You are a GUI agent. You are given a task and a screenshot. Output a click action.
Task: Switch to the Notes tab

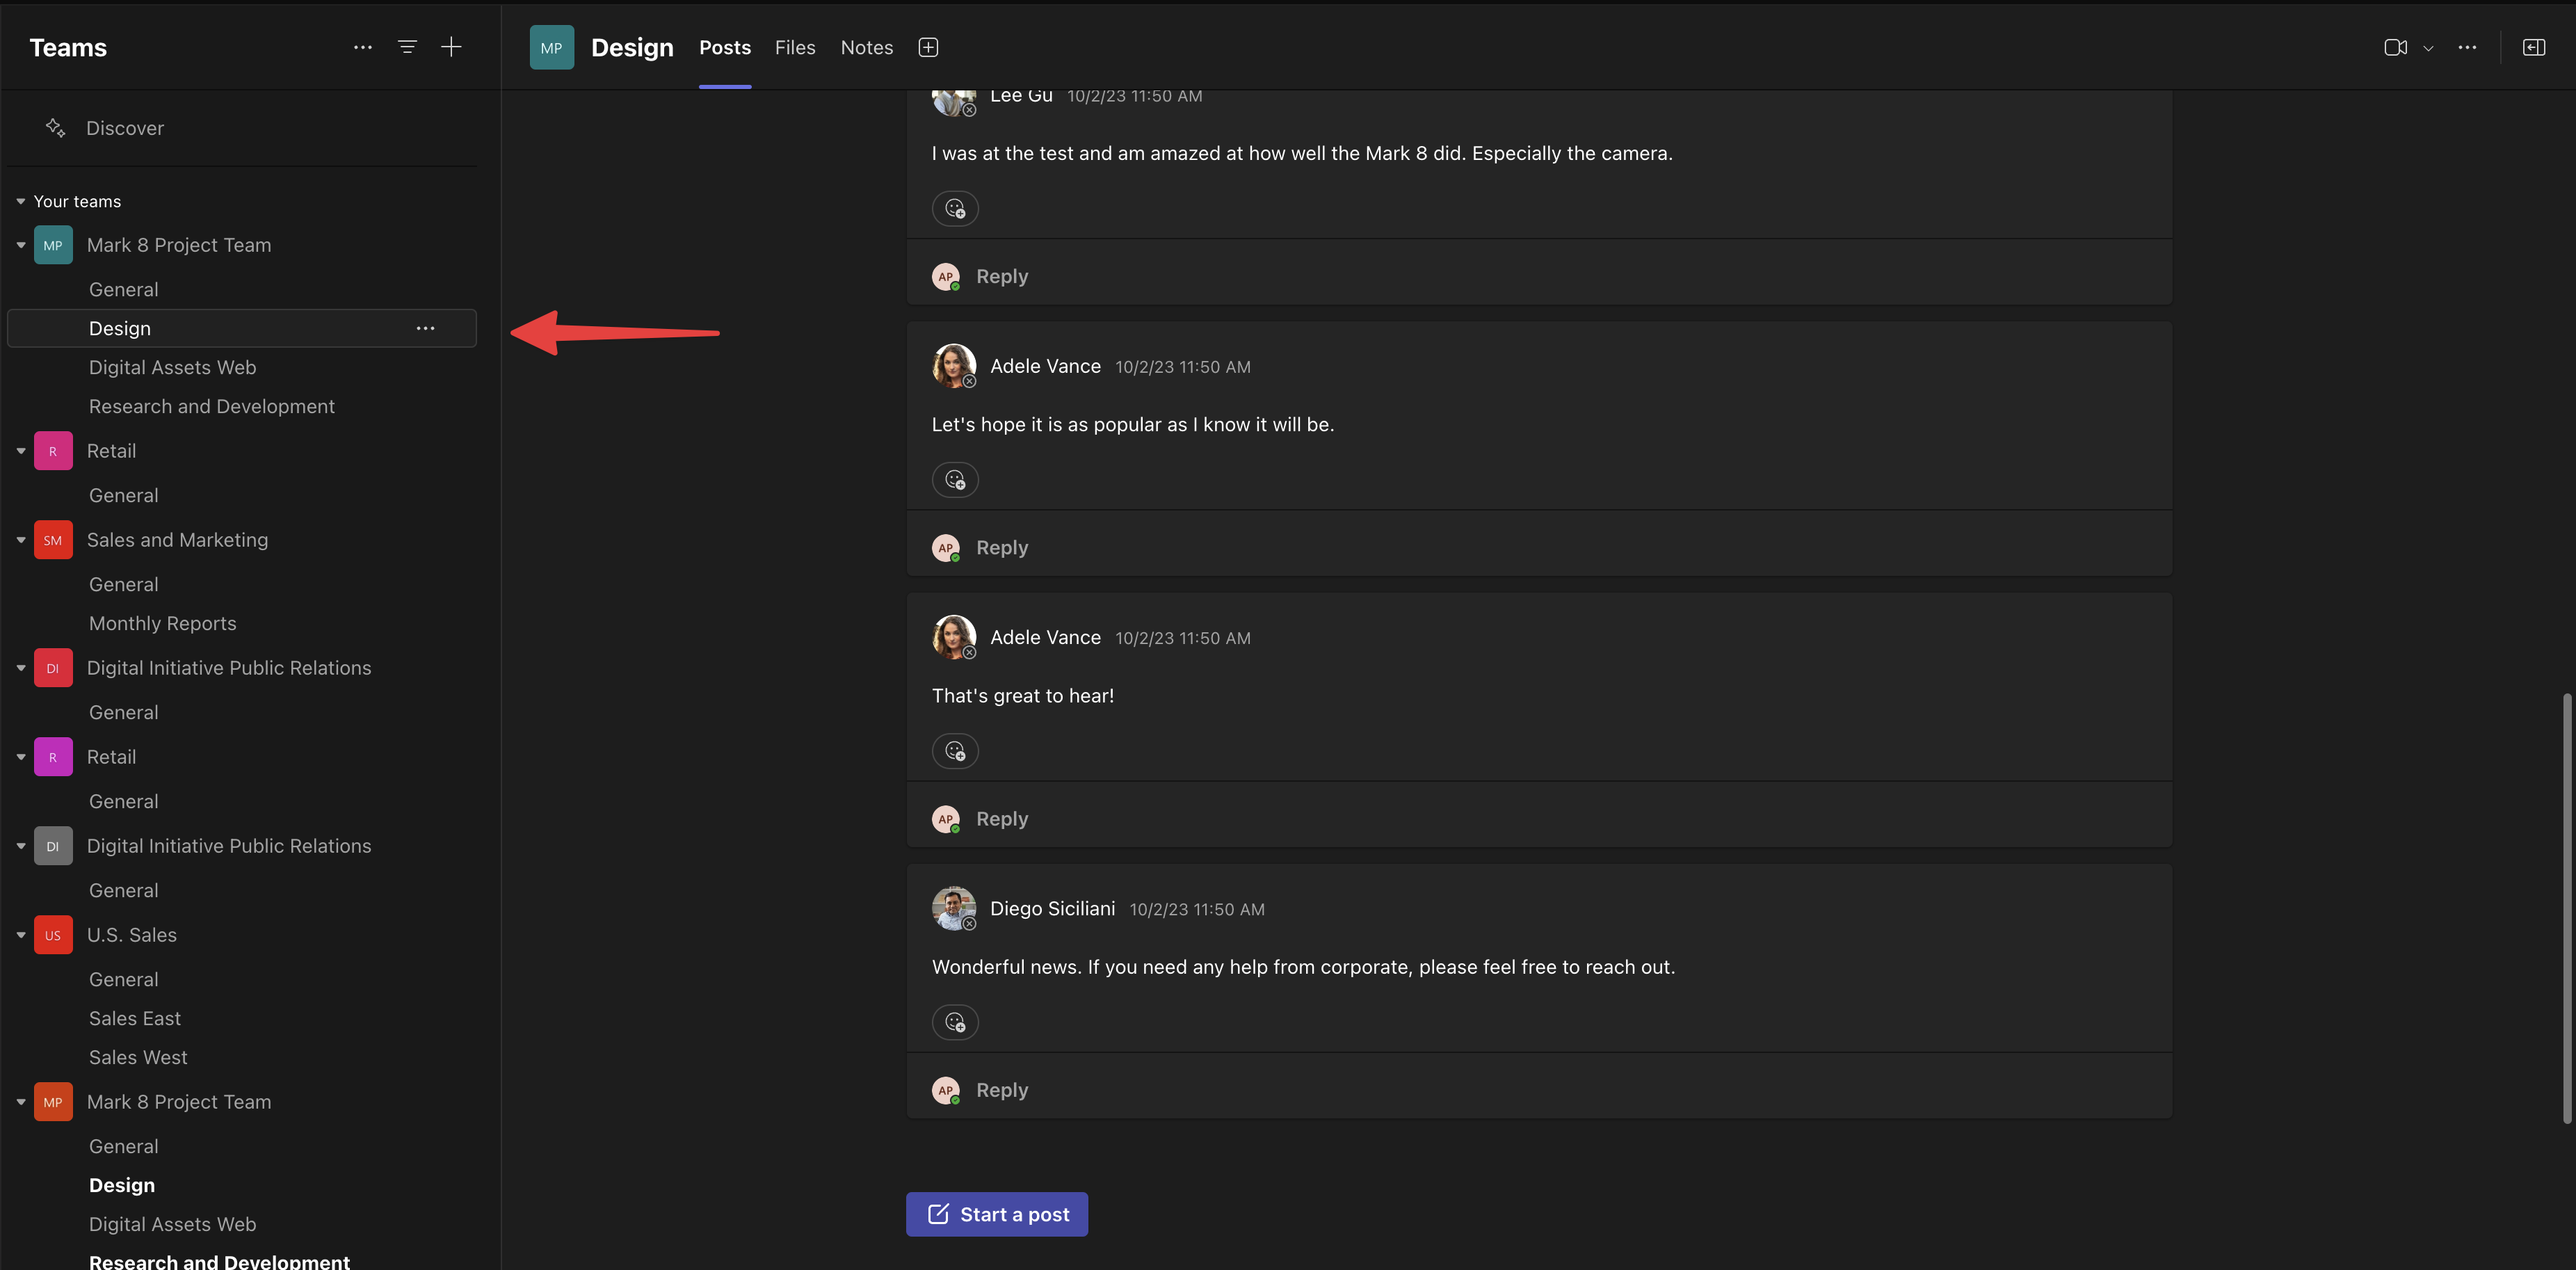(866, 47)
